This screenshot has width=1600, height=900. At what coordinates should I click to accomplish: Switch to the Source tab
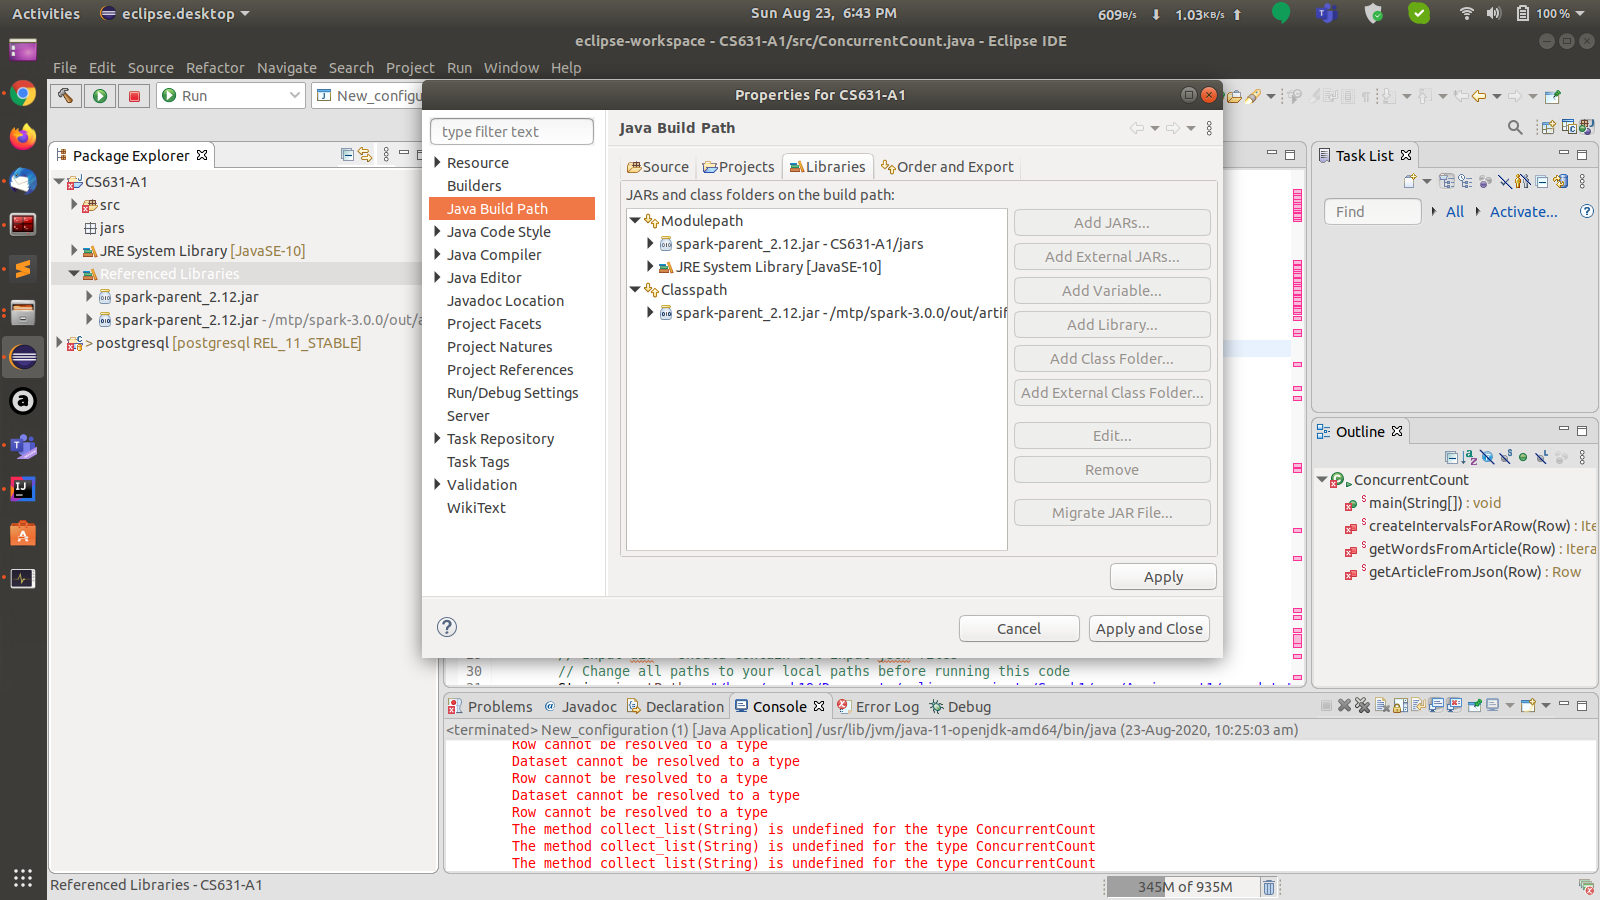pyautogui.click(x=657, y=167)
